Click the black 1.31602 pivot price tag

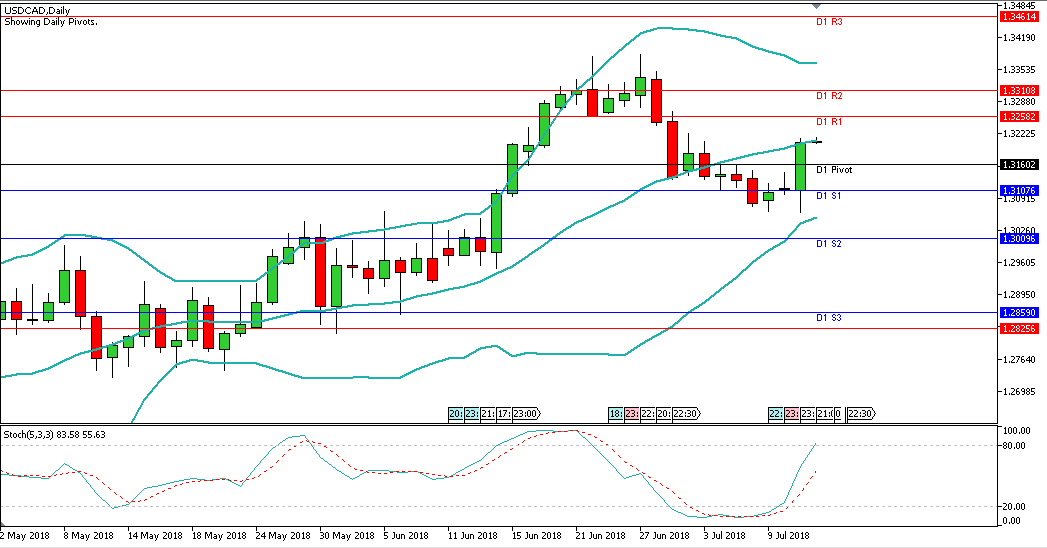[1021, 164]
